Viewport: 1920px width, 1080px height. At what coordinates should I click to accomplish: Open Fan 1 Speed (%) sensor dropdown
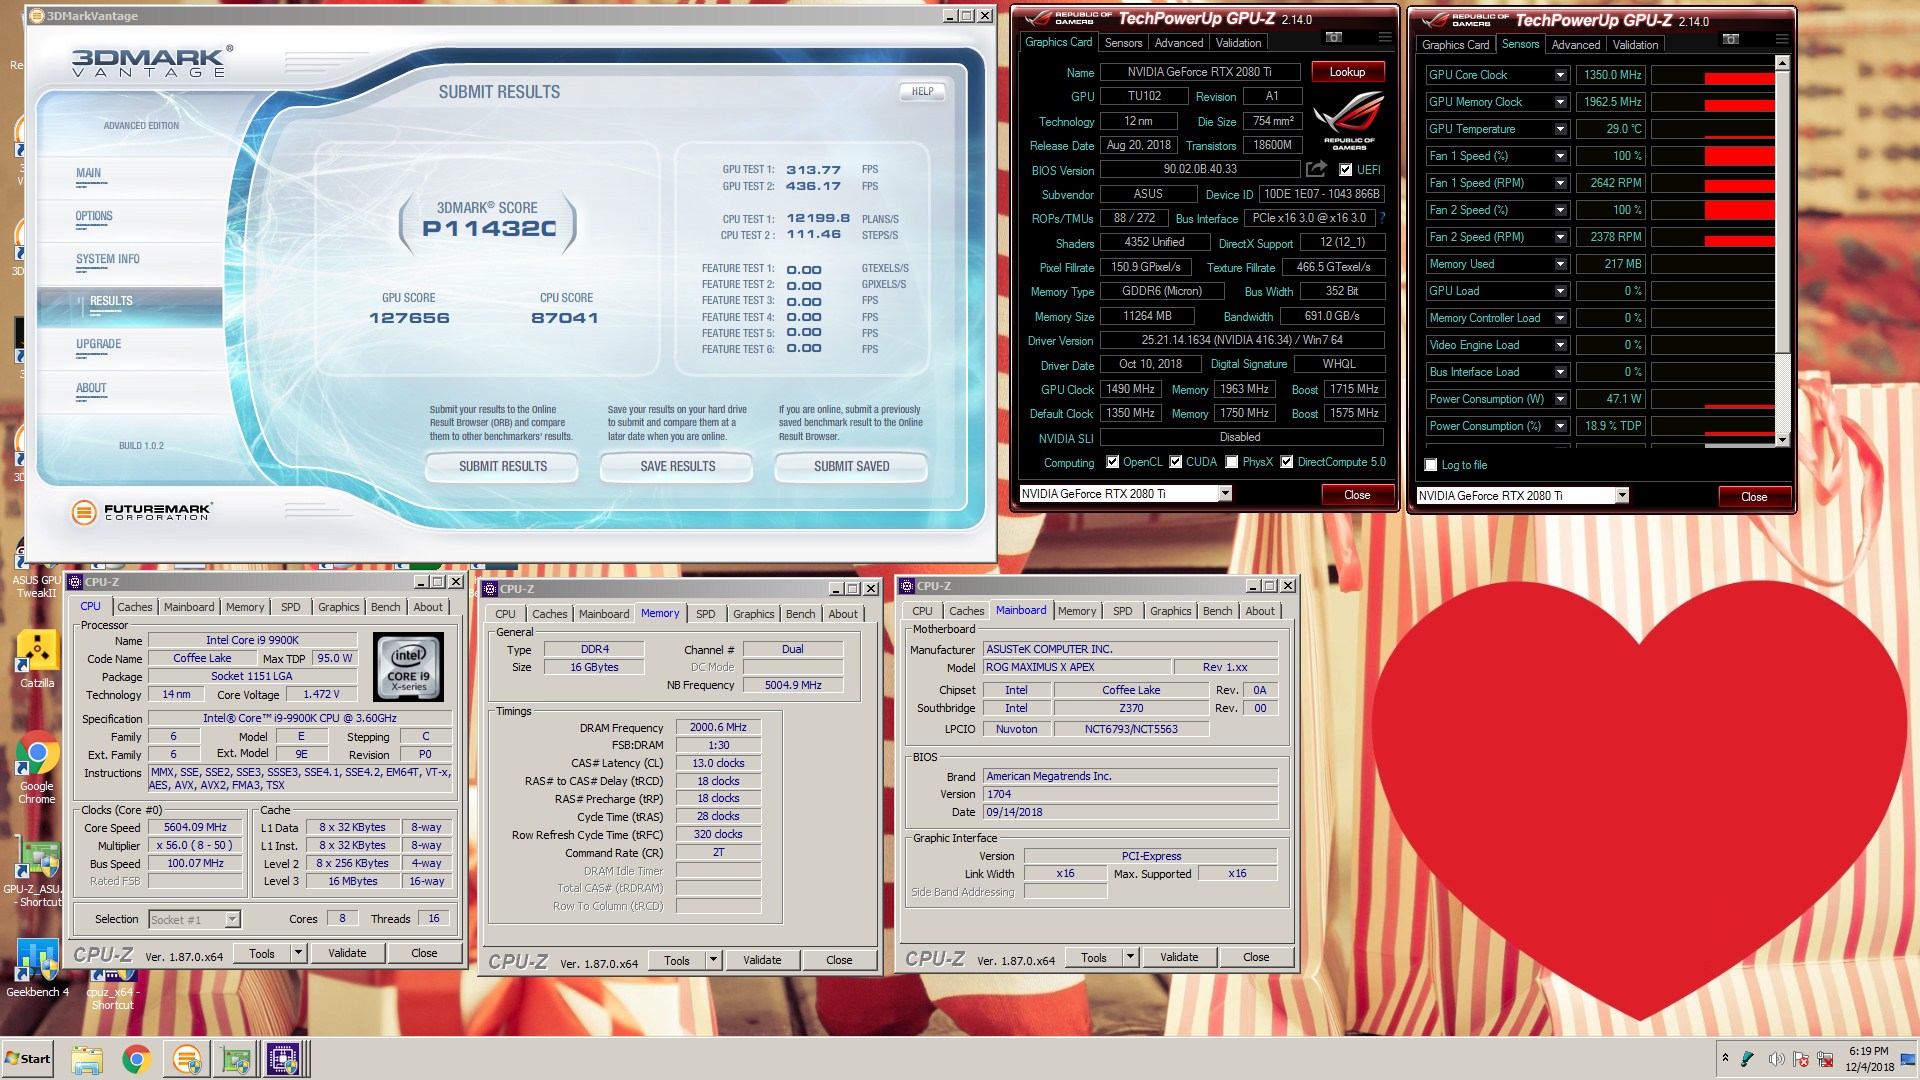click(1560, 156)
